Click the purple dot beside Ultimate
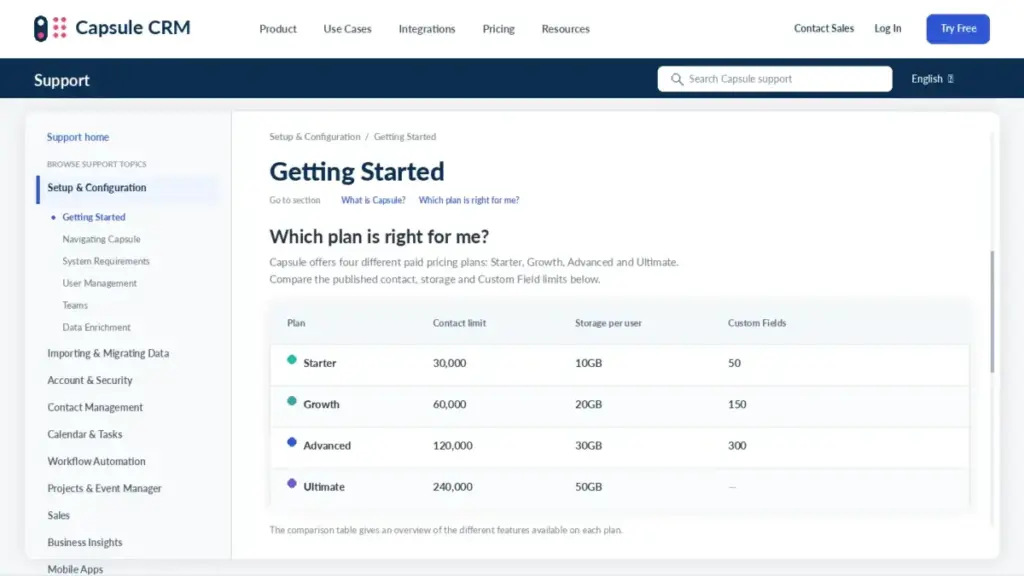 [292, 483]
